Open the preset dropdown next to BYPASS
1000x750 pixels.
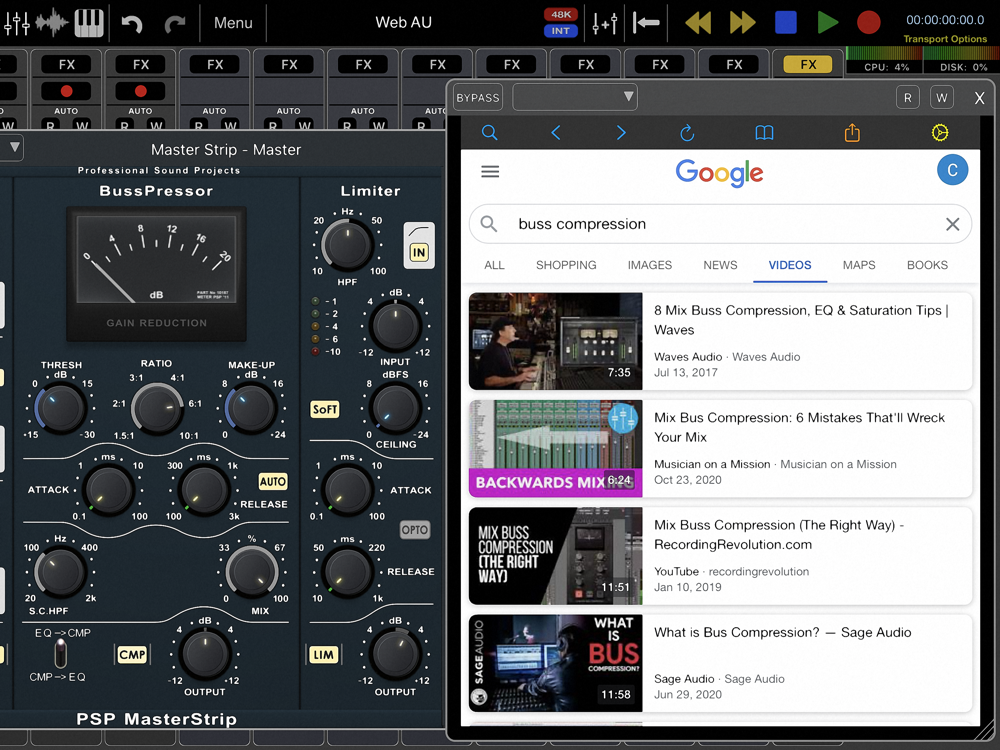575,97
